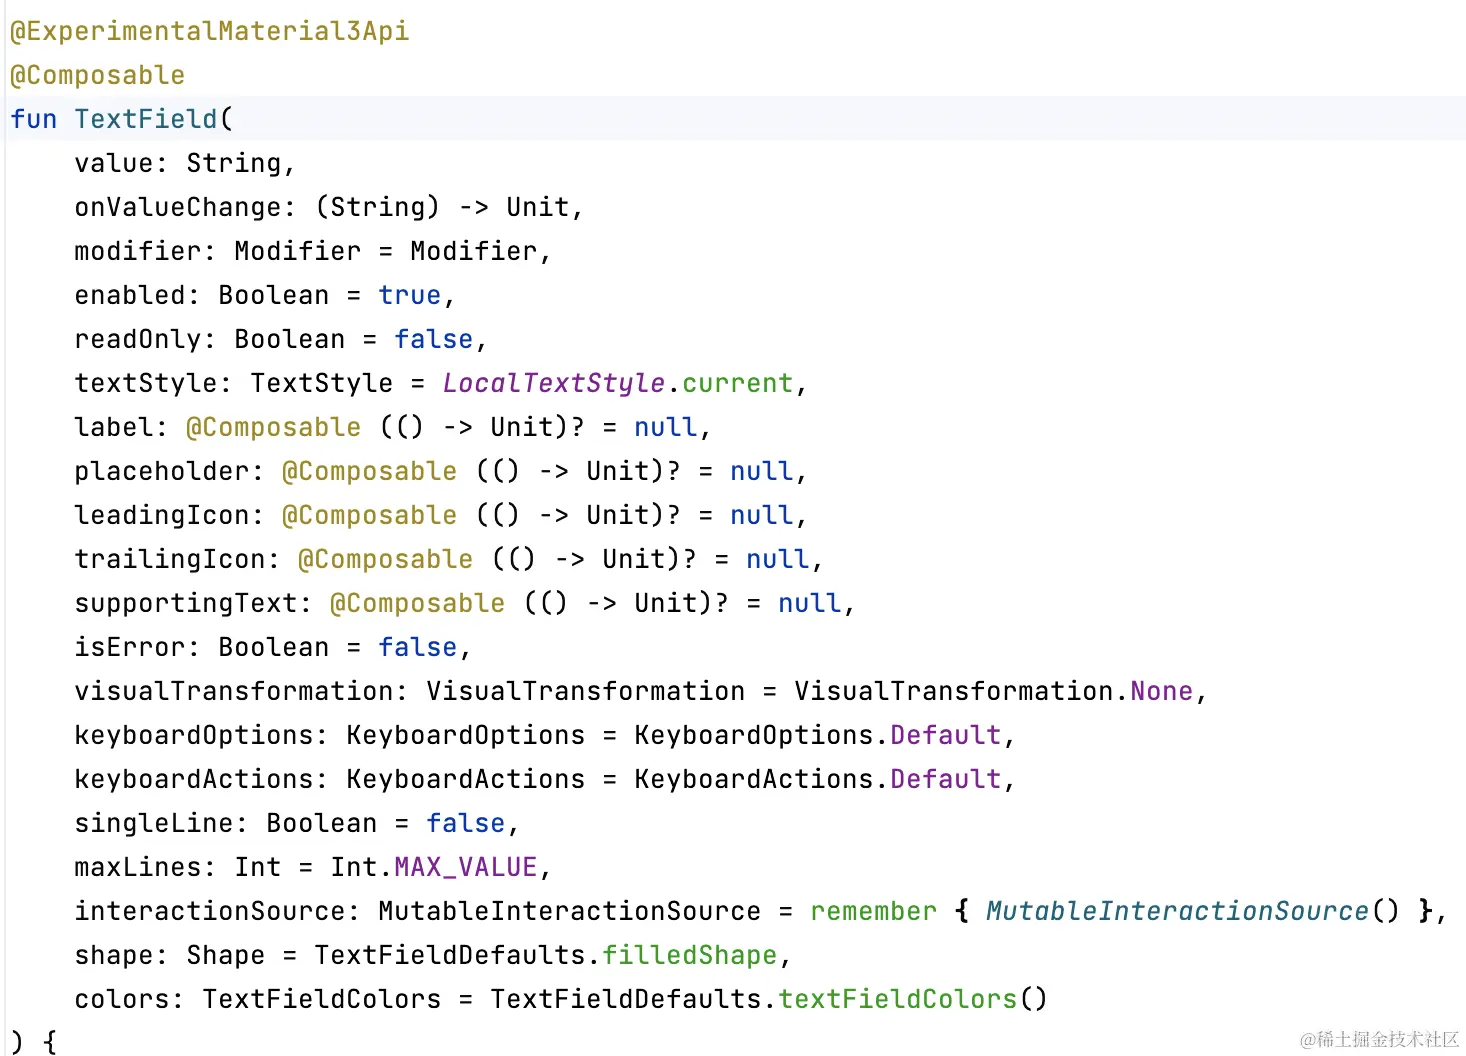The height and width of the screenshot is (1056, 1466).
Task: Click the 'value' parameter name
Action: (114, 163)
